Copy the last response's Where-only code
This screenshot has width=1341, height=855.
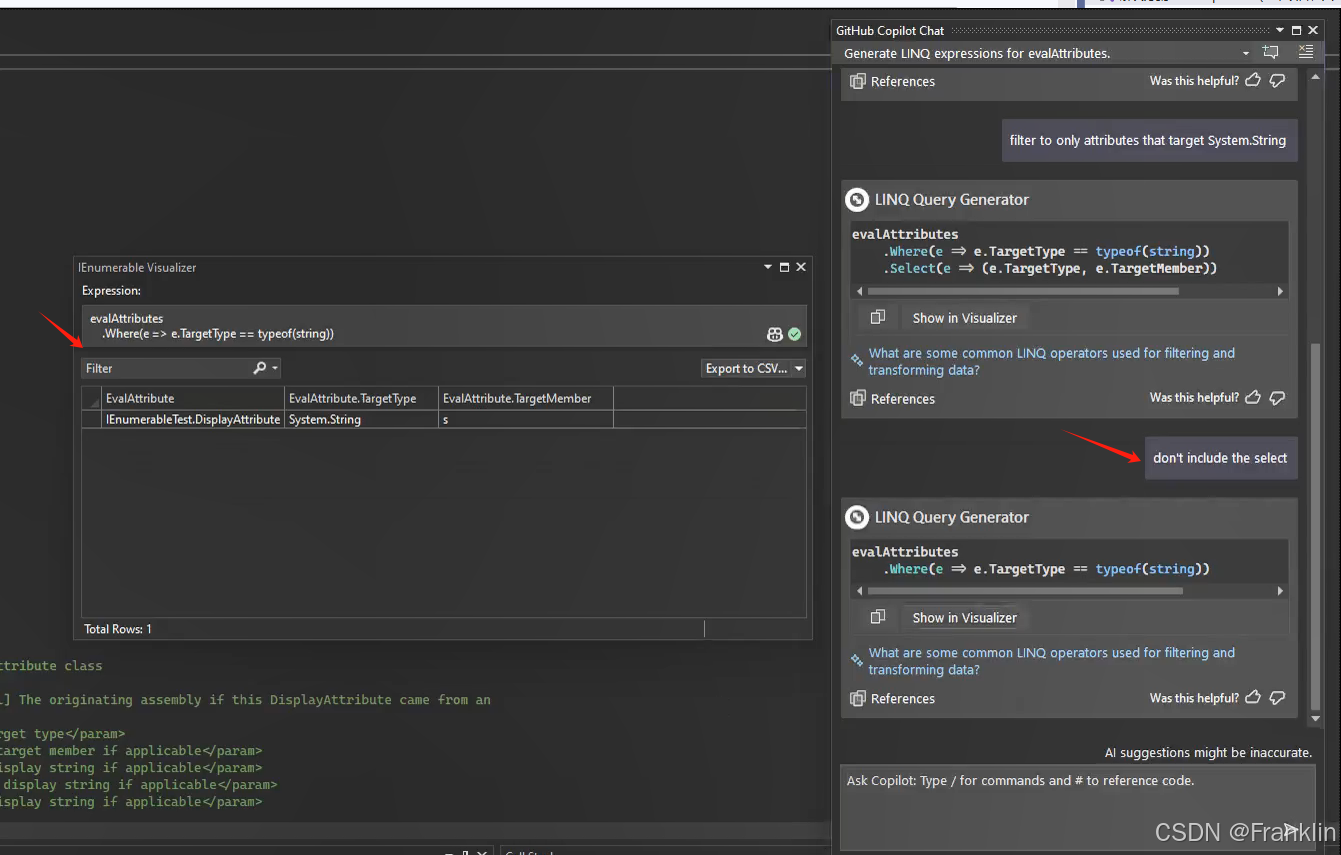click(877, 617)
